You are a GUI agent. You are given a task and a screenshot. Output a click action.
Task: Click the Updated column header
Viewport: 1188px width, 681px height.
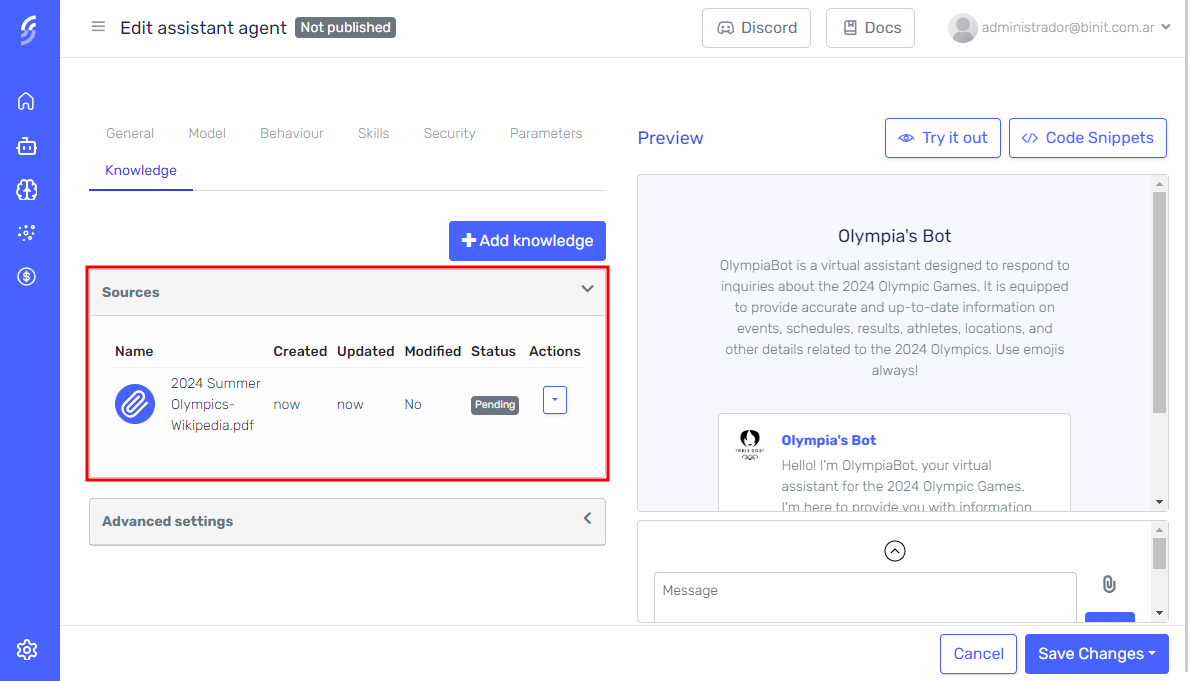[x=365, y=351]
